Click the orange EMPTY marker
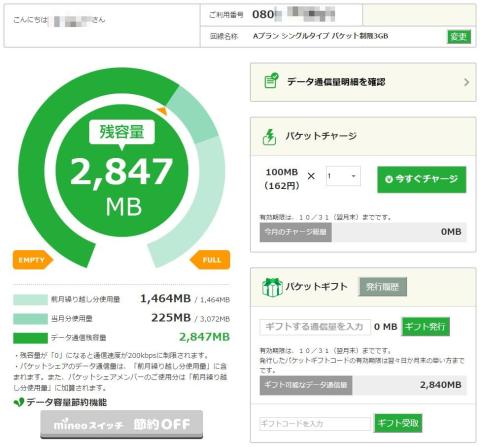 (33, 260)
